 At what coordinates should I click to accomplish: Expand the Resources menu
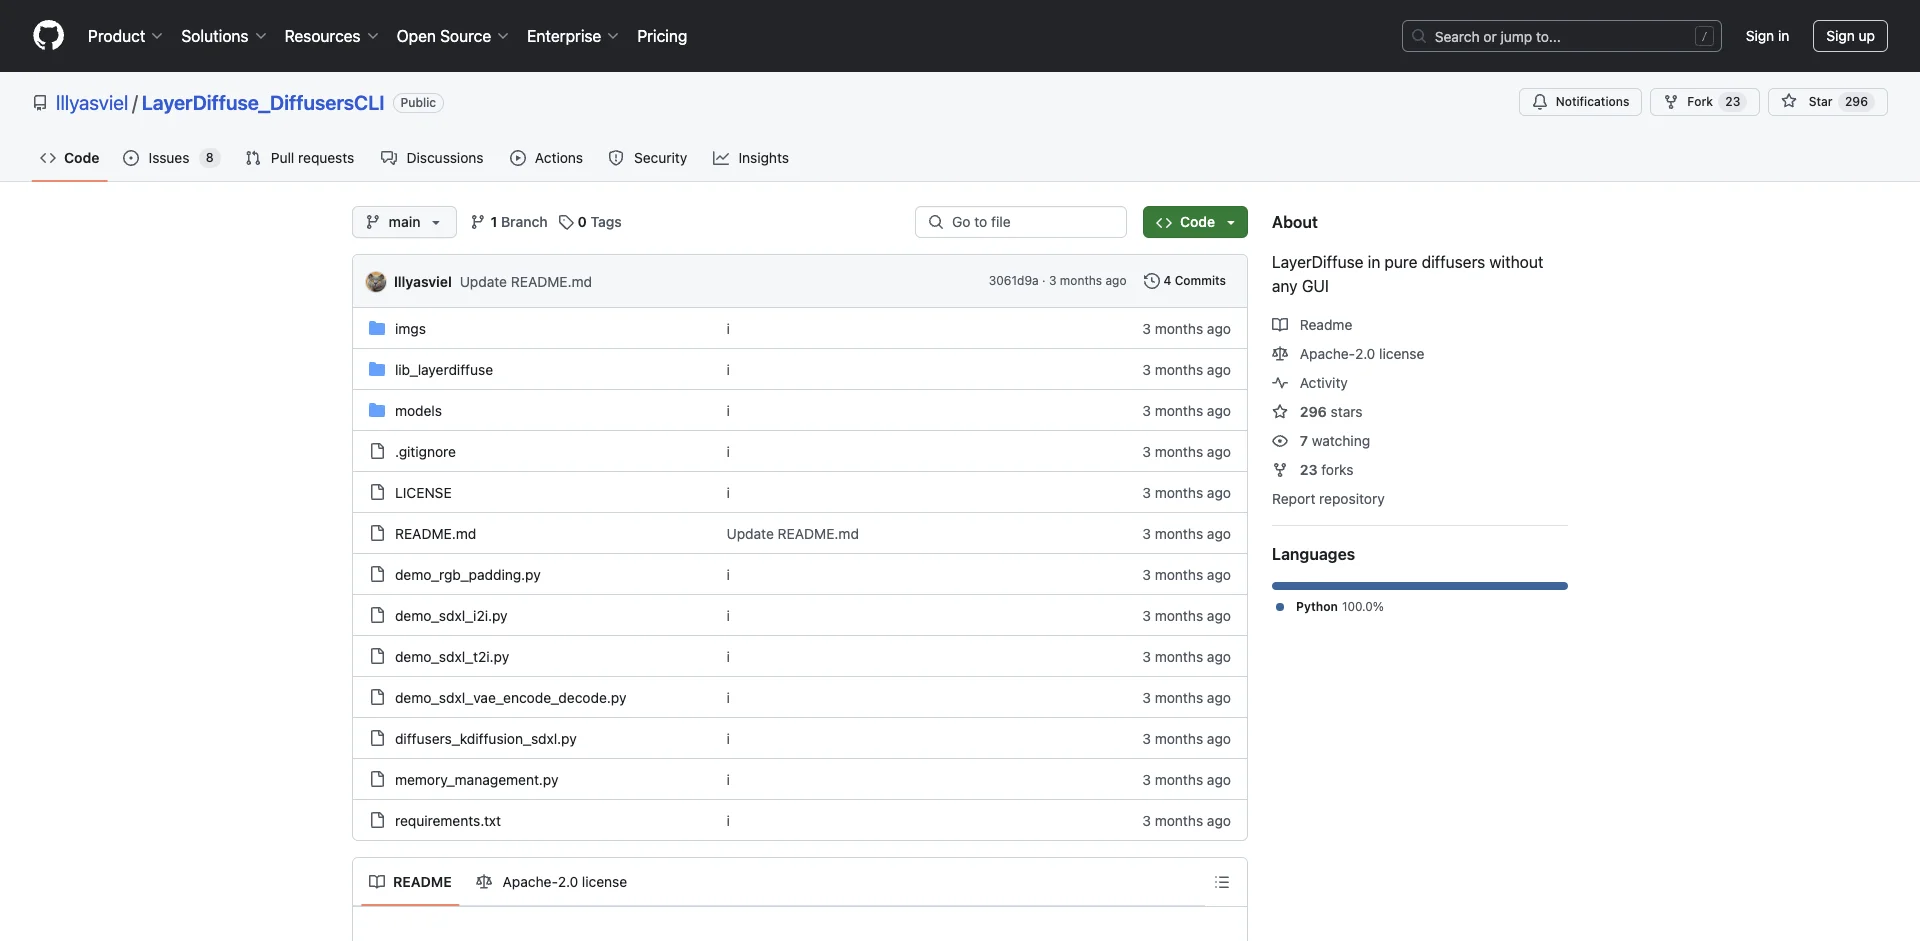331,36
